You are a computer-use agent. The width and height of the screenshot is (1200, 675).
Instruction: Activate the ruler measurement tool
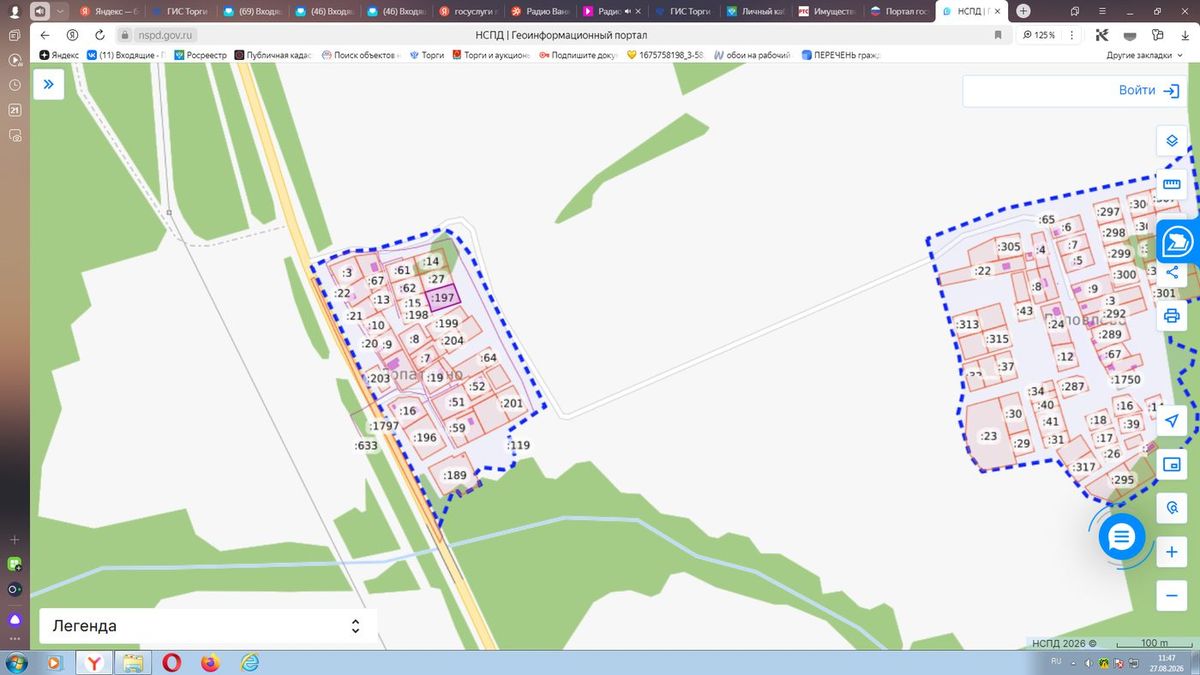(x=1172, y=184)
